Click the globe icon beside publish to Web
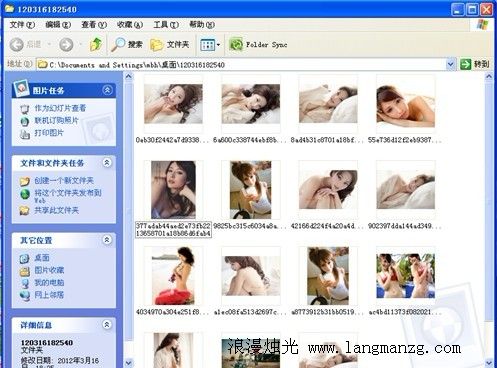The width and height of the screenshot is (497, 368). click(x=25, y=194)
